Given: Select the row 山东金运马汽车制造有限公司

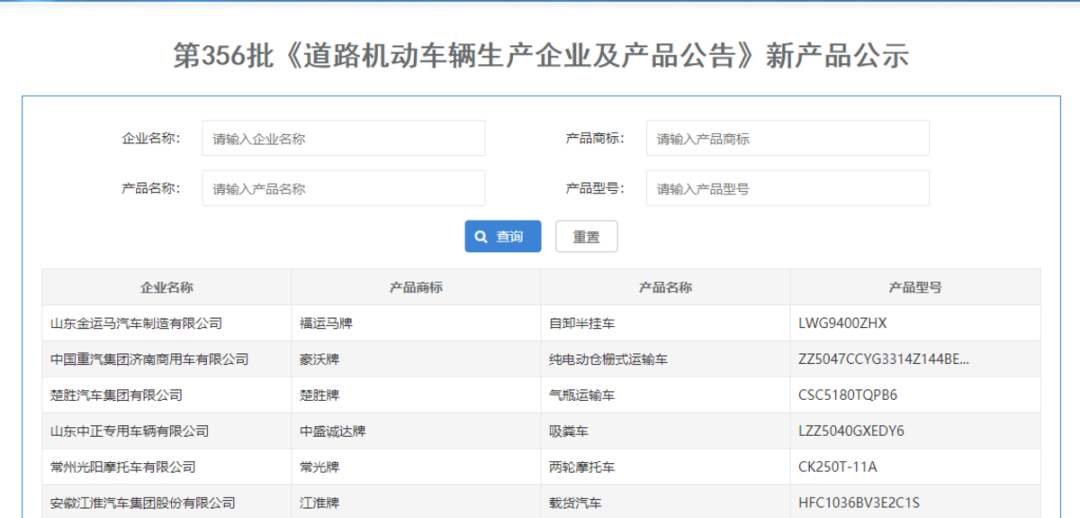Looking at the screenshot, I should point(541,323).
